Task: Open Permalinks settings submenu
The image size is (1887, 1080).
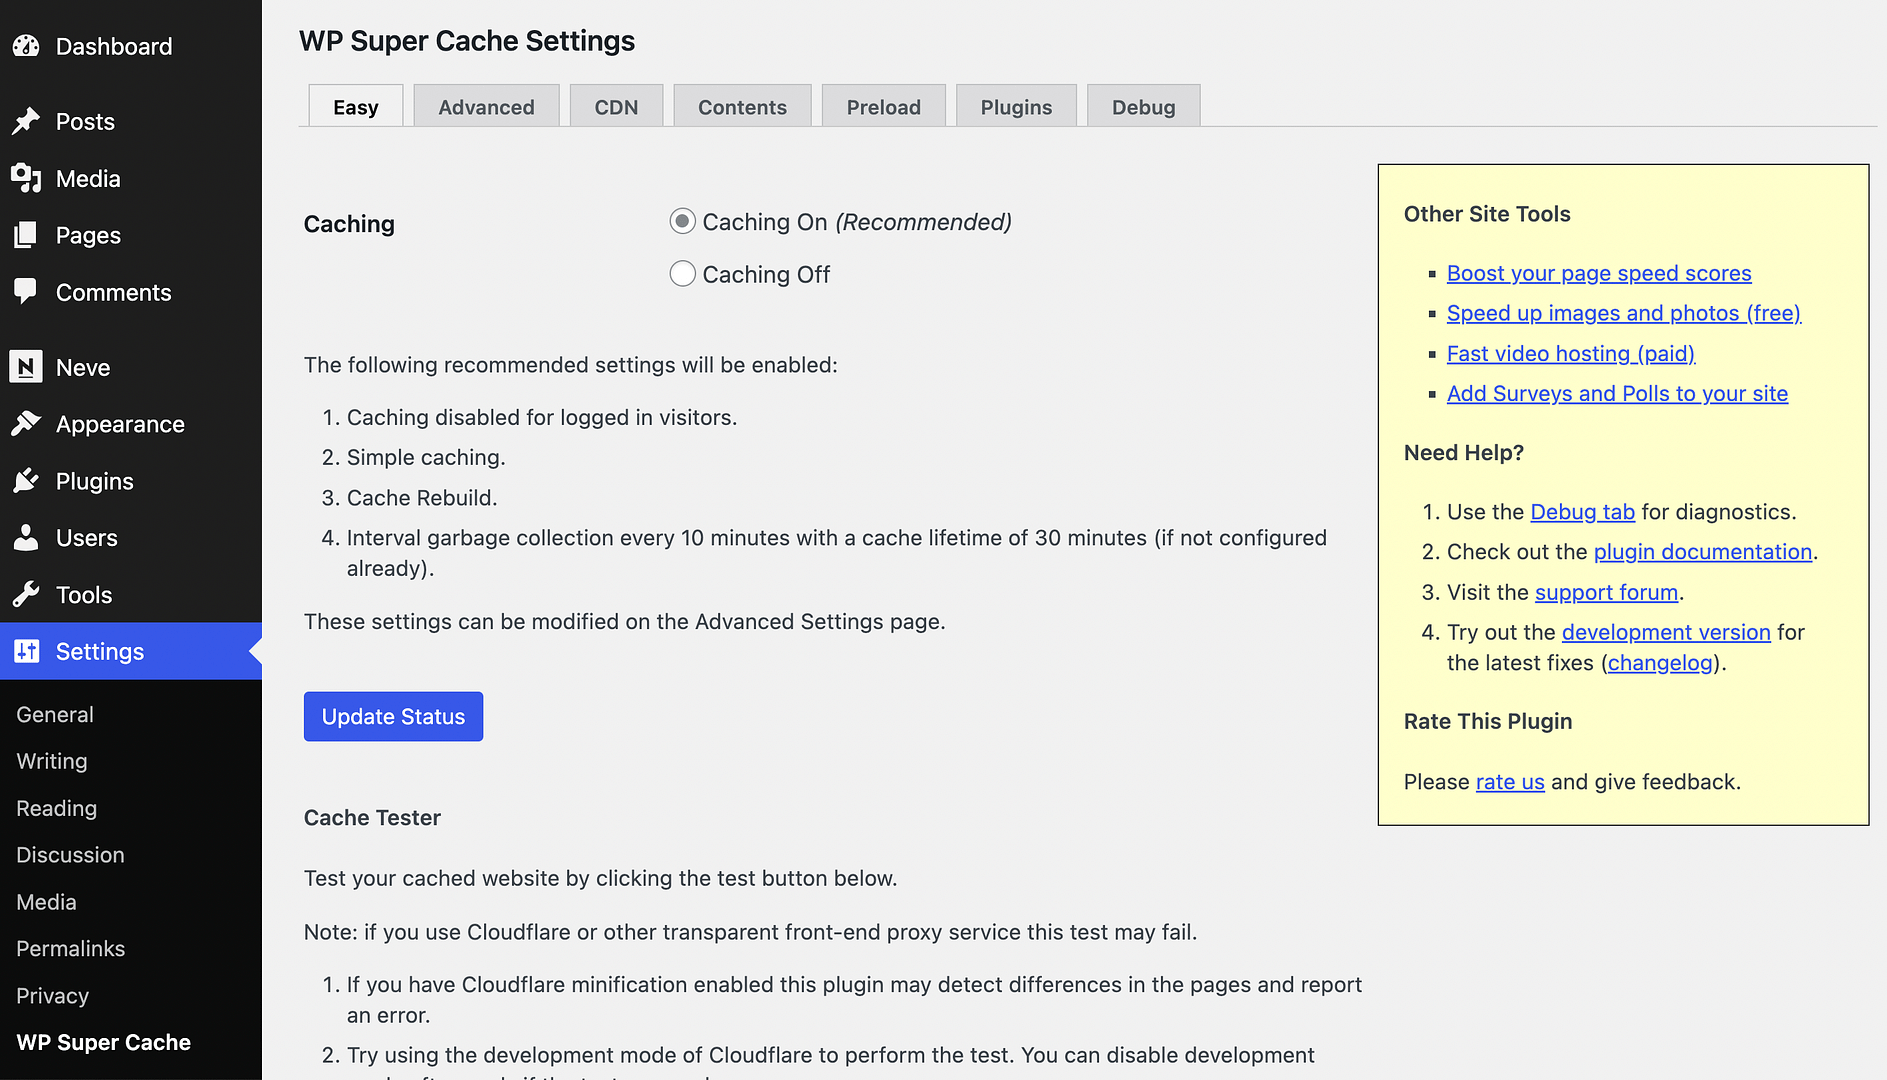Action: [71, 948]
